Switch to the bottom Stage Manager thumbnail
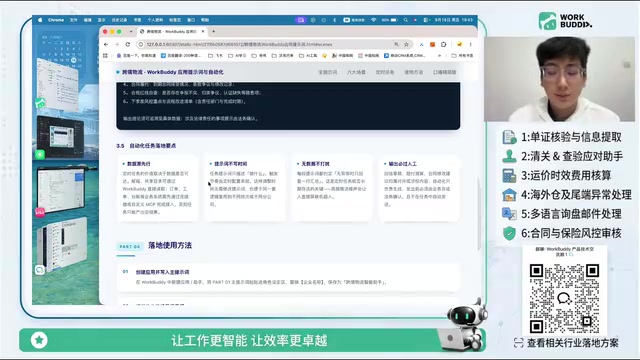This screenshot has width=640, height=360. 62,244
